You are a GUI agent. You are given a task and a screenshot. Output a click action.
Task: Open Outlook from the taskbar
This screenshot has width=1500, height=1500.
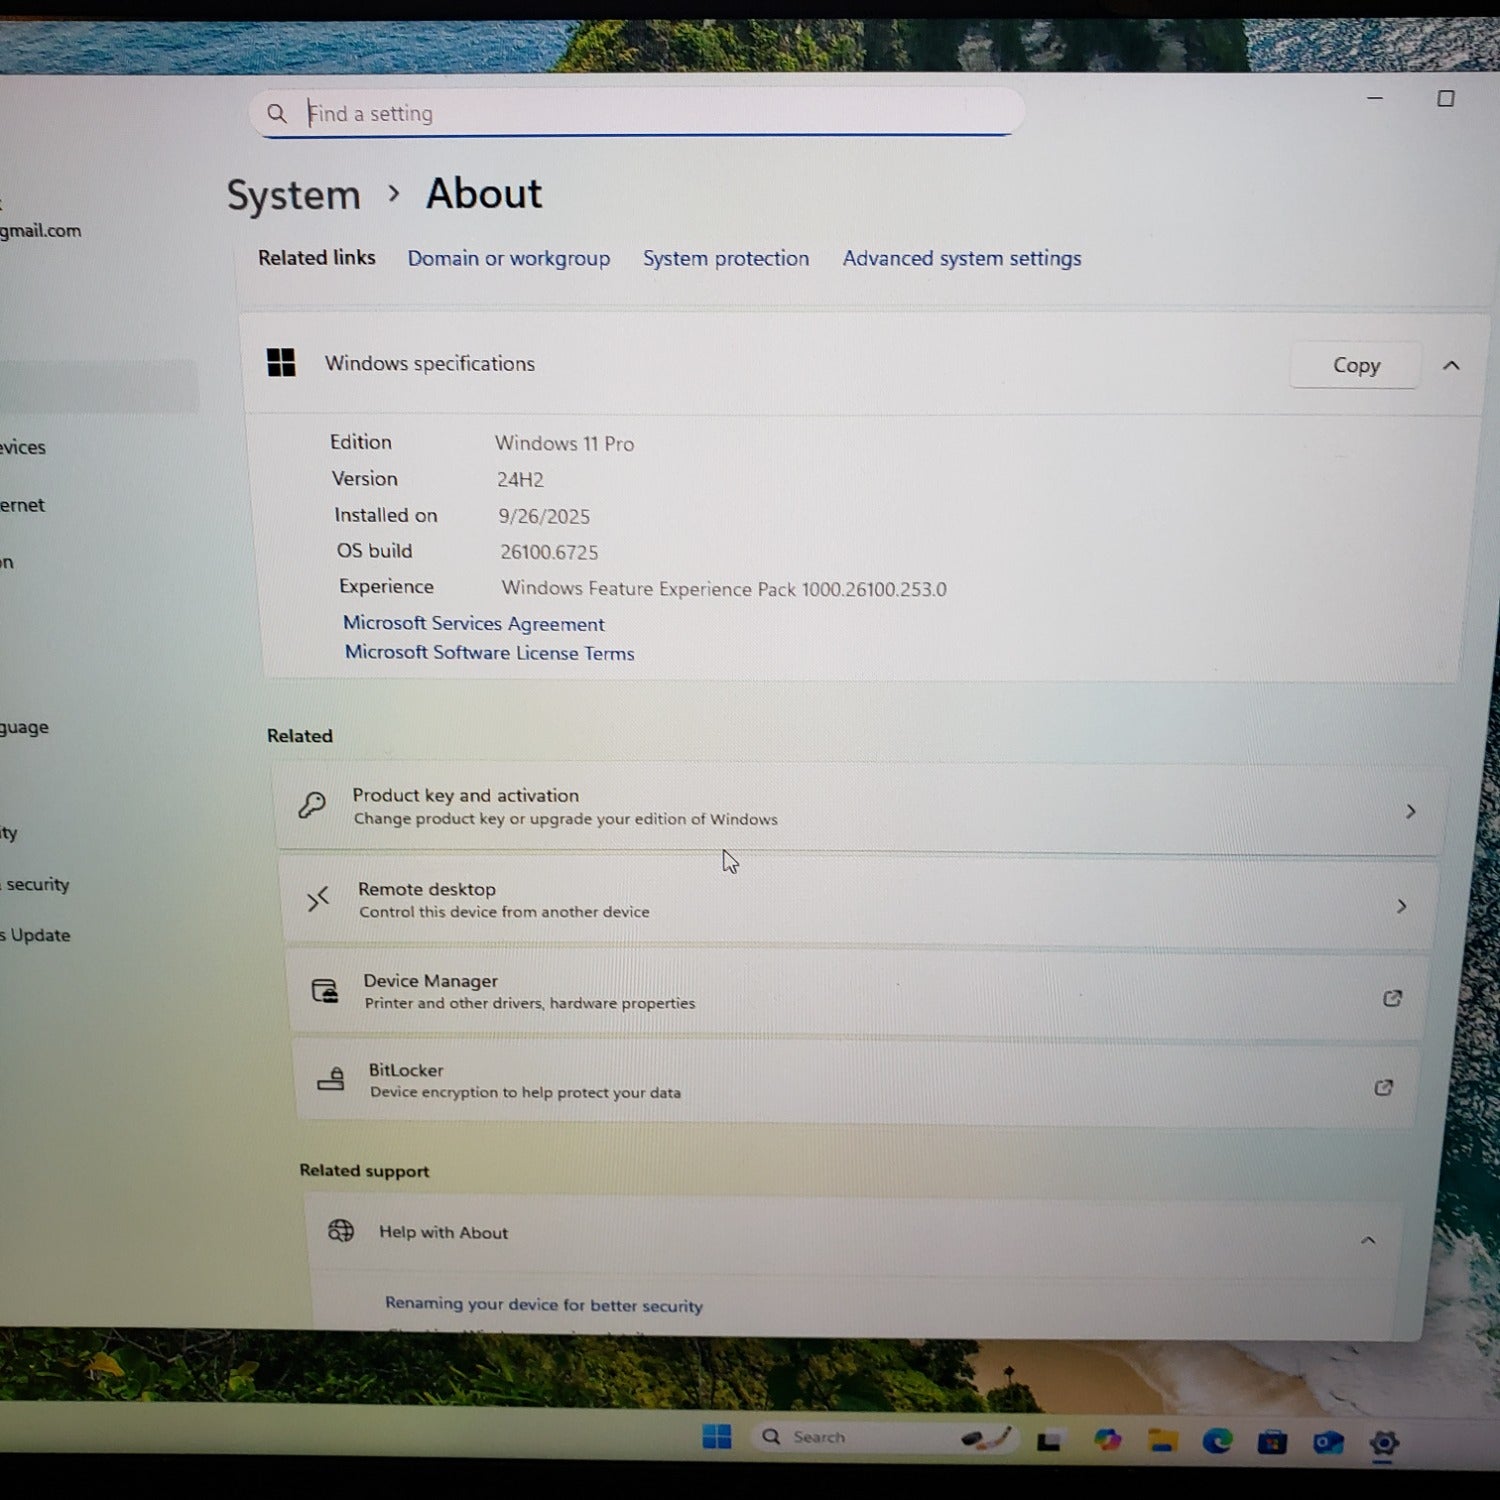(1328, 1442)
